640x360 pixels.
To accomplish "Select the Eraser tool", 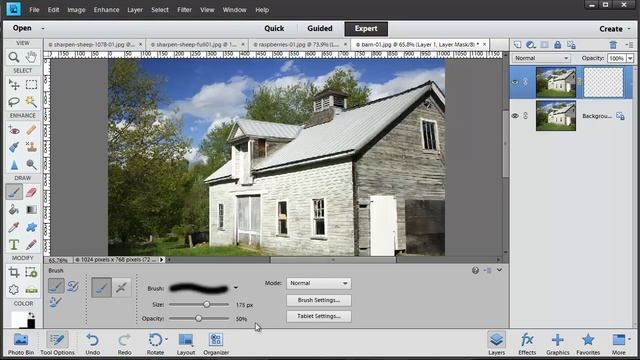I will point(31,192).
